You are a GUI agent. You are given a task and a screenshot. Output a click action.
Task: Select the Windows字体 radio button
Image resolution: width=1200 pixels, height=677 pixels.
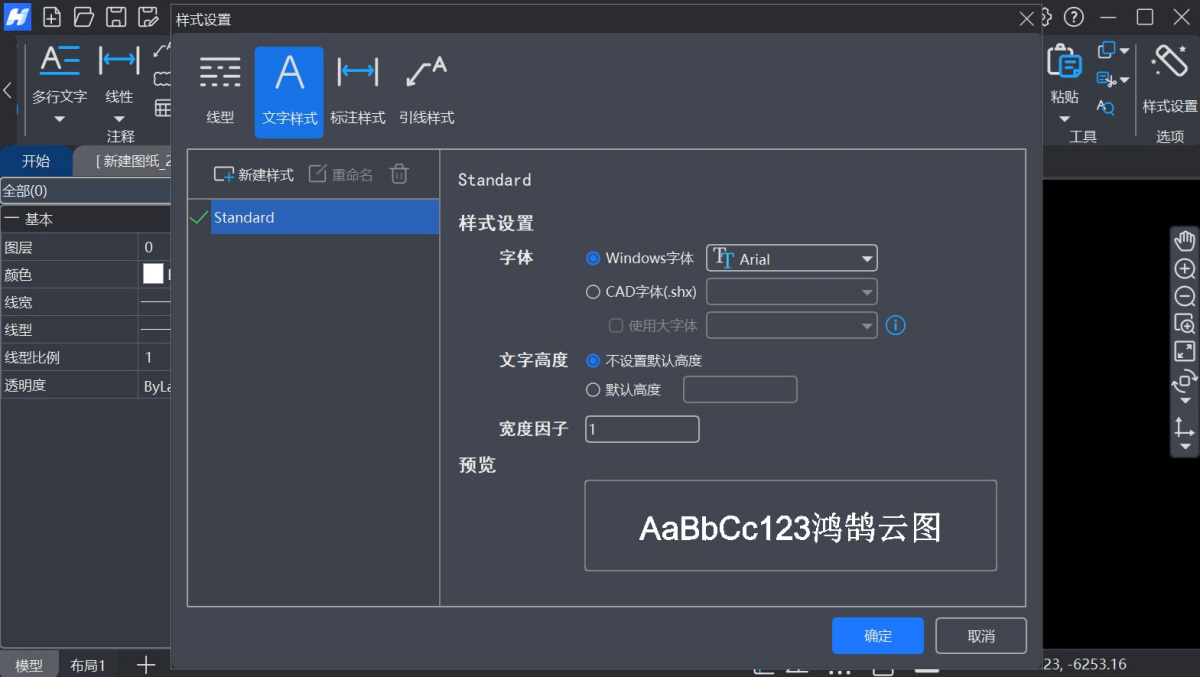[593, 258]
